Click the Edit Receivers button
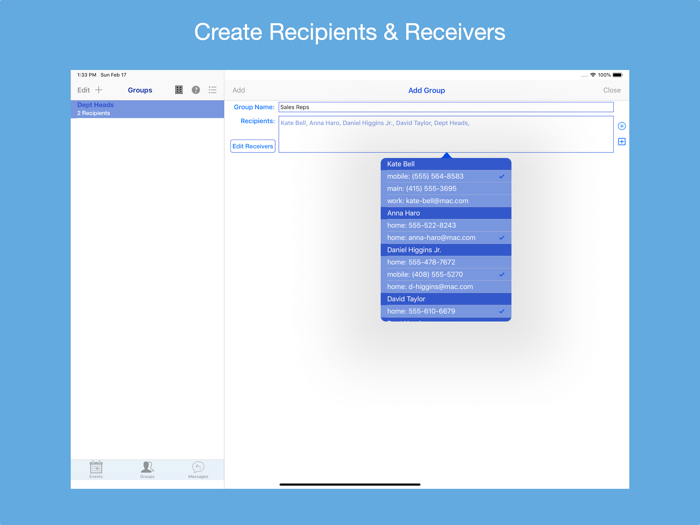This screenshot has width=700, height=525. (253, 146)
